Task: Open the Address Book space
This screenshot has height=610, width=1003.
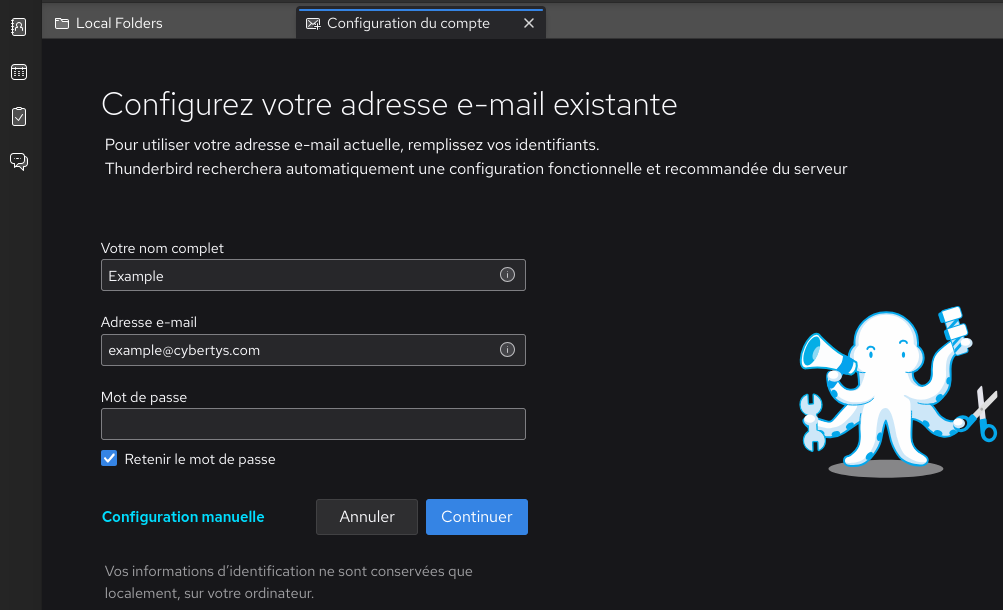Action: pyautogui.click(x=18, y=27)
